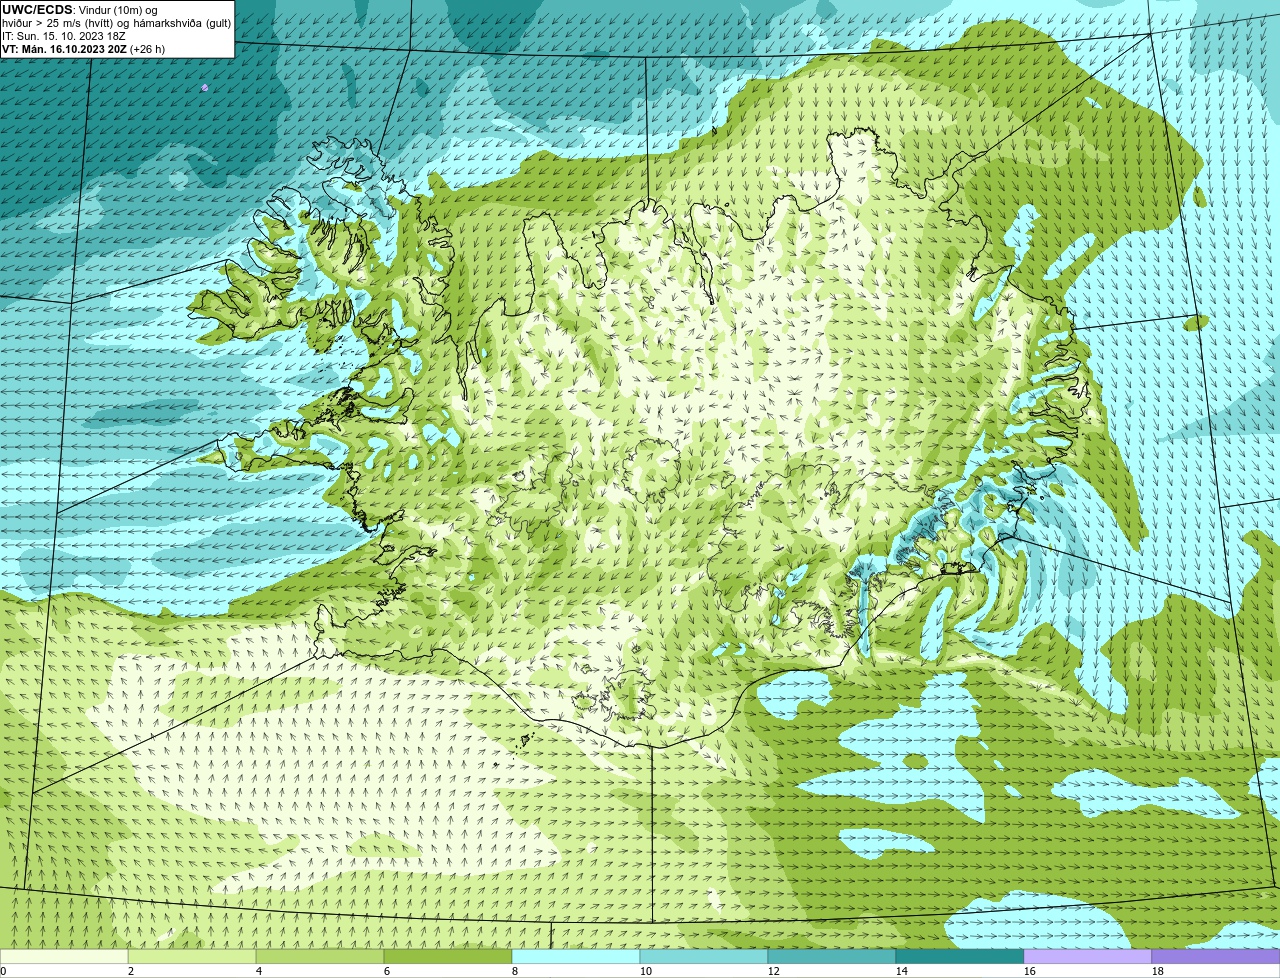Screen dimensions: 1280x978
Task: Click the '12' legend scale label
Action: coord(774,971)
